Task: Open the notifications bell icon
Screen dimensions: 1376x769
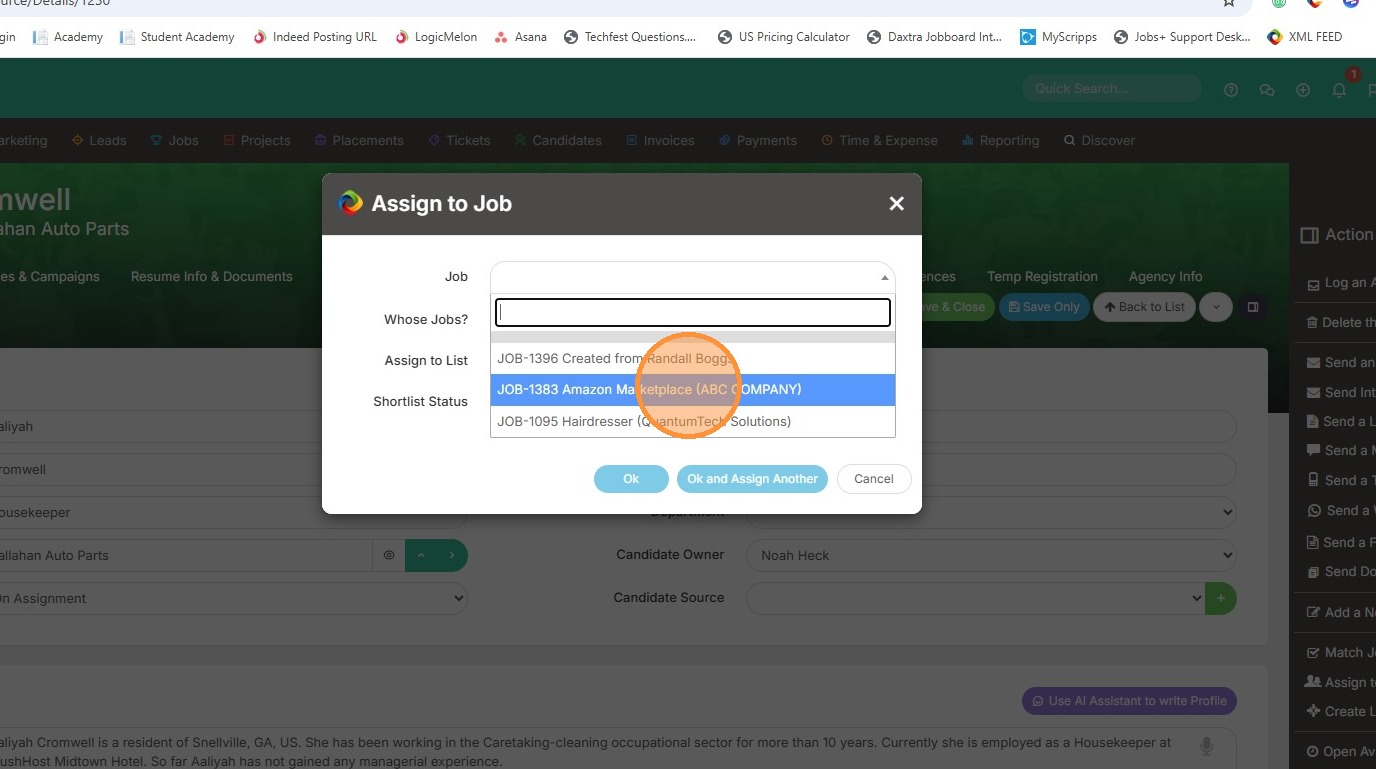Action: (1339, 90)
